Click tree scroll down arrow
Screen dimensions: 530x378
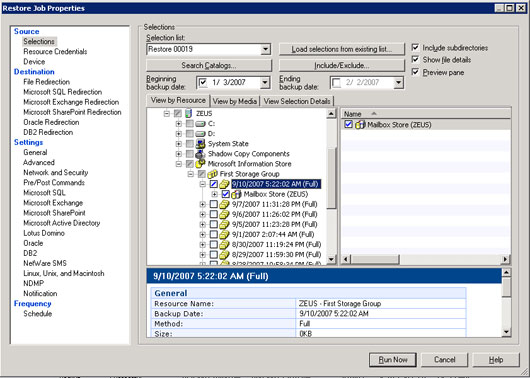click(332, 259)
